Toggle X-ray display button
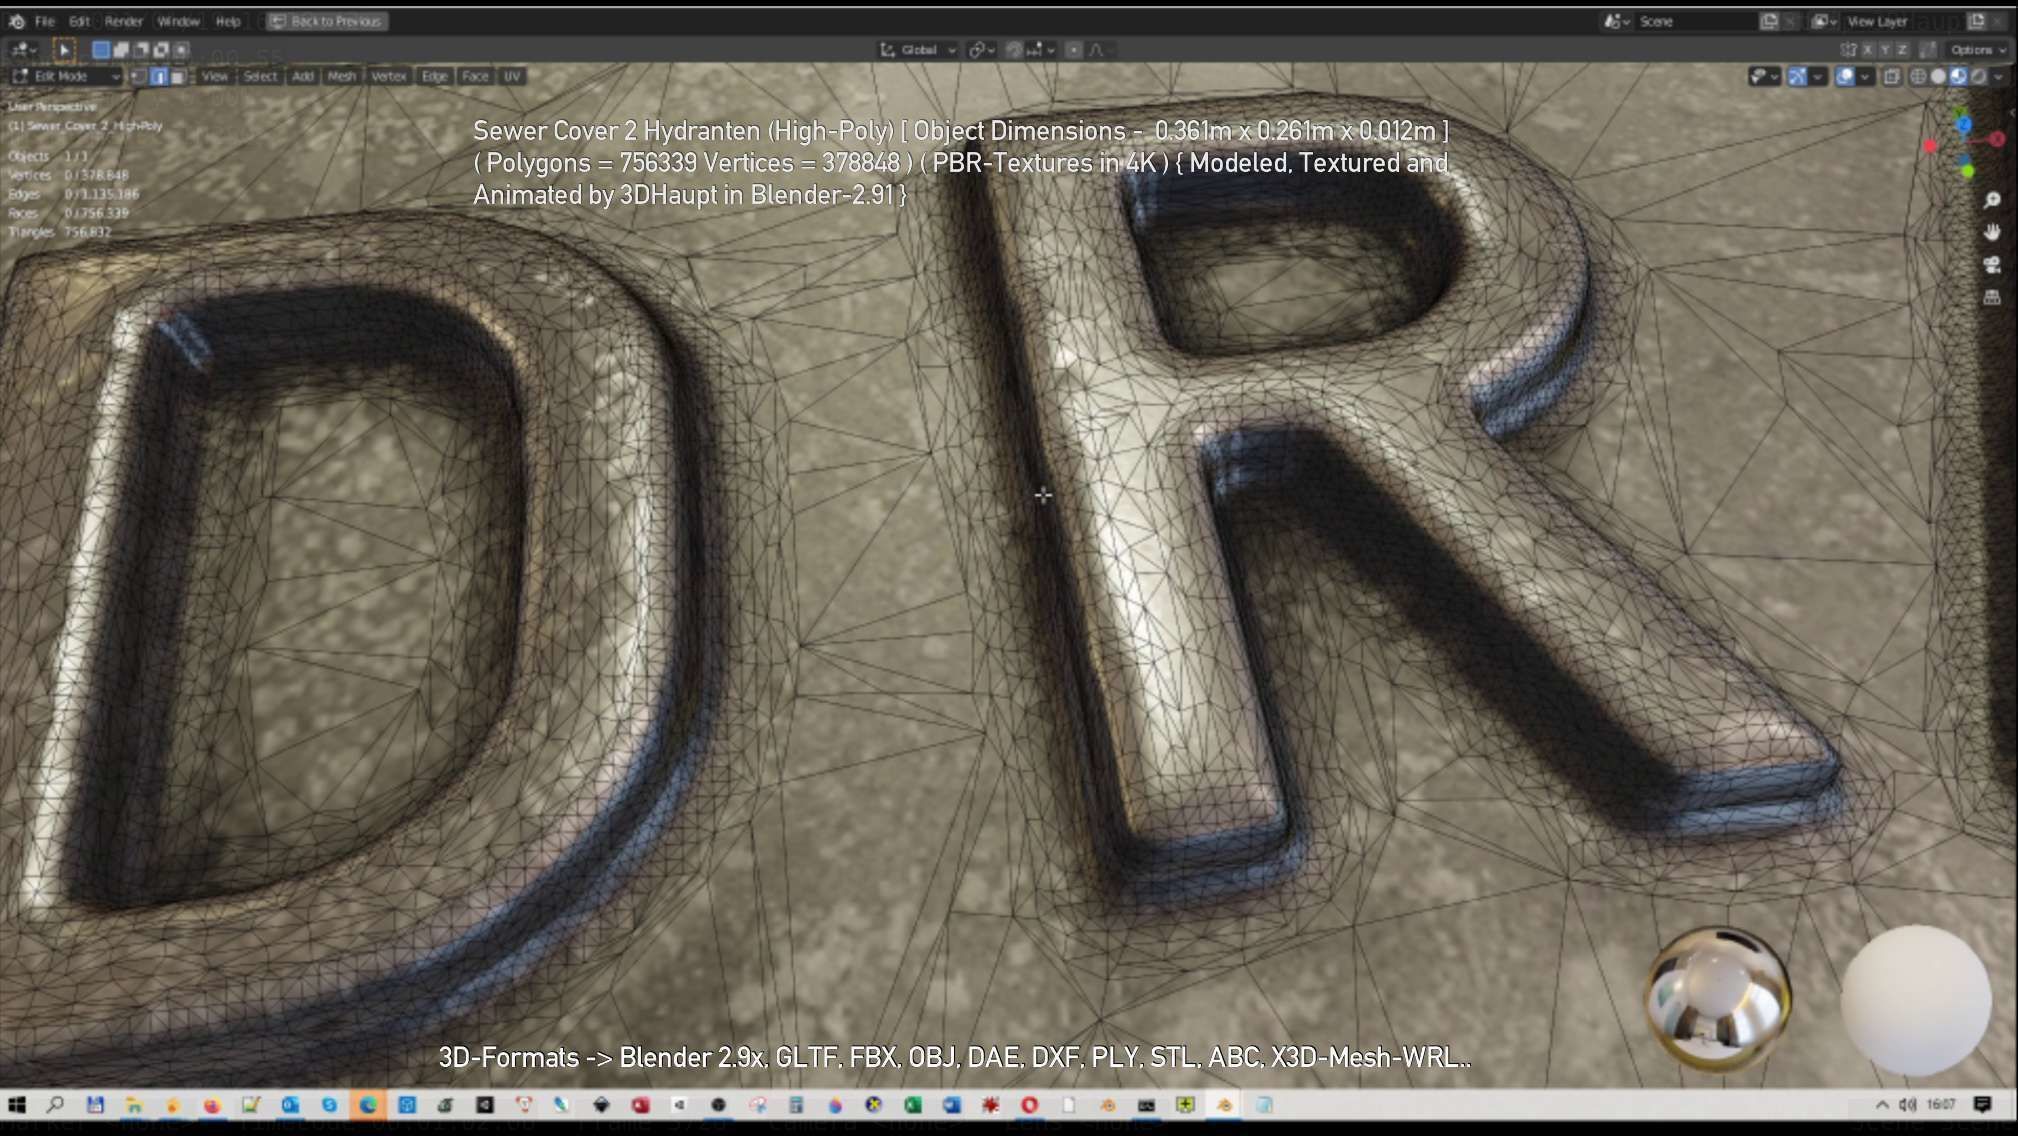Viewport: 2018px width, 1136px height. 1891,76
